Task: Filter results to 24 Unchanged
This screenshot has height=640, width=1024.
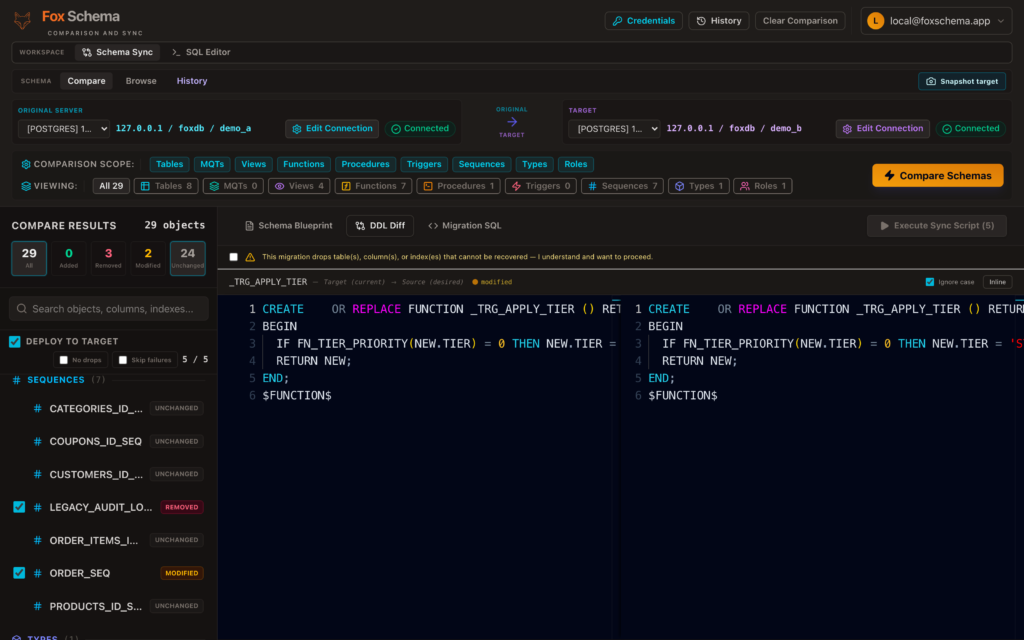Action: [x=187, y=258]
